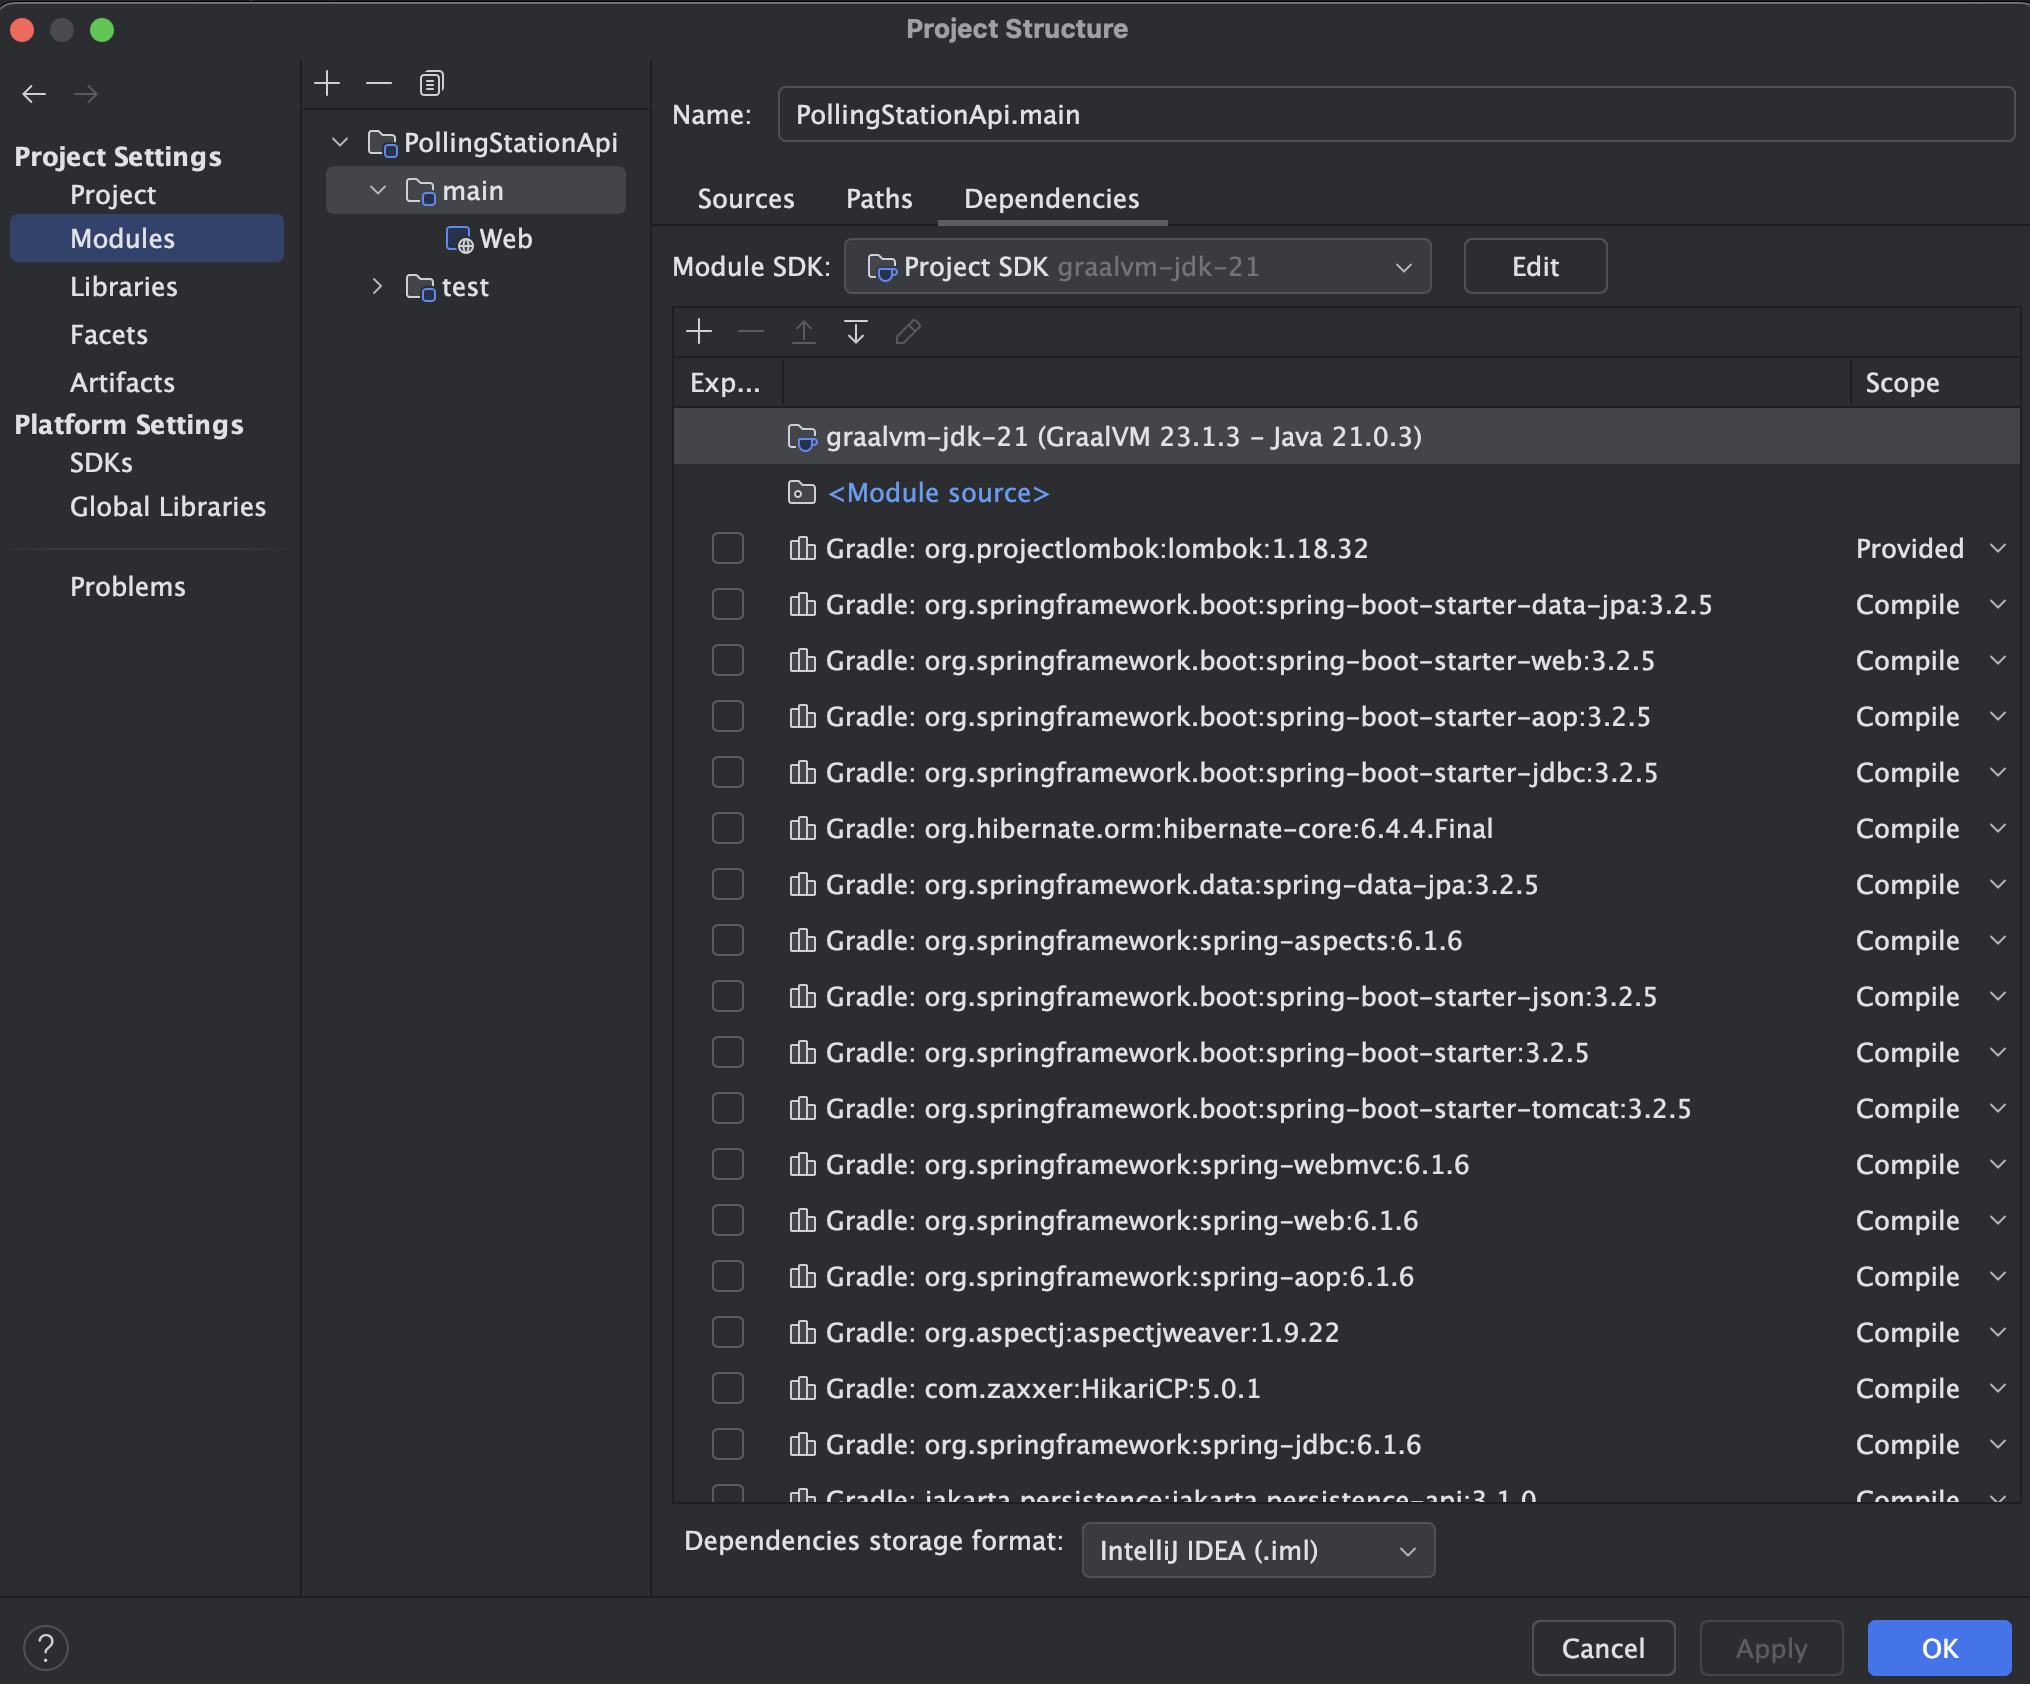
Task: Move dependency up arrow icon
Action: click(803, 331)
